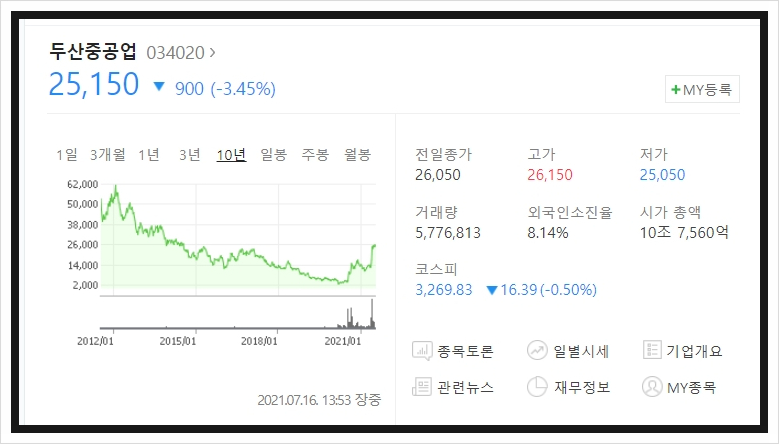Click the 종목토론 discussion chart icon
Screen dimensions: 779x444
click(x=422, y=351)
